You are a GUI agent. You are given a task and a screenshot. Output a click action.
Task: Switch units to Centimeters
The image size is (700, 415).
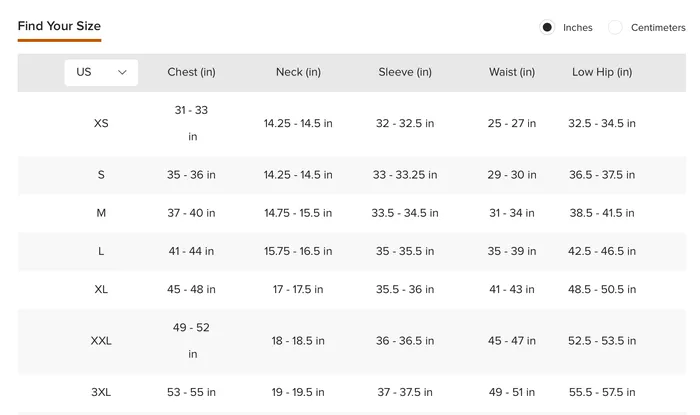coord(615,27)
